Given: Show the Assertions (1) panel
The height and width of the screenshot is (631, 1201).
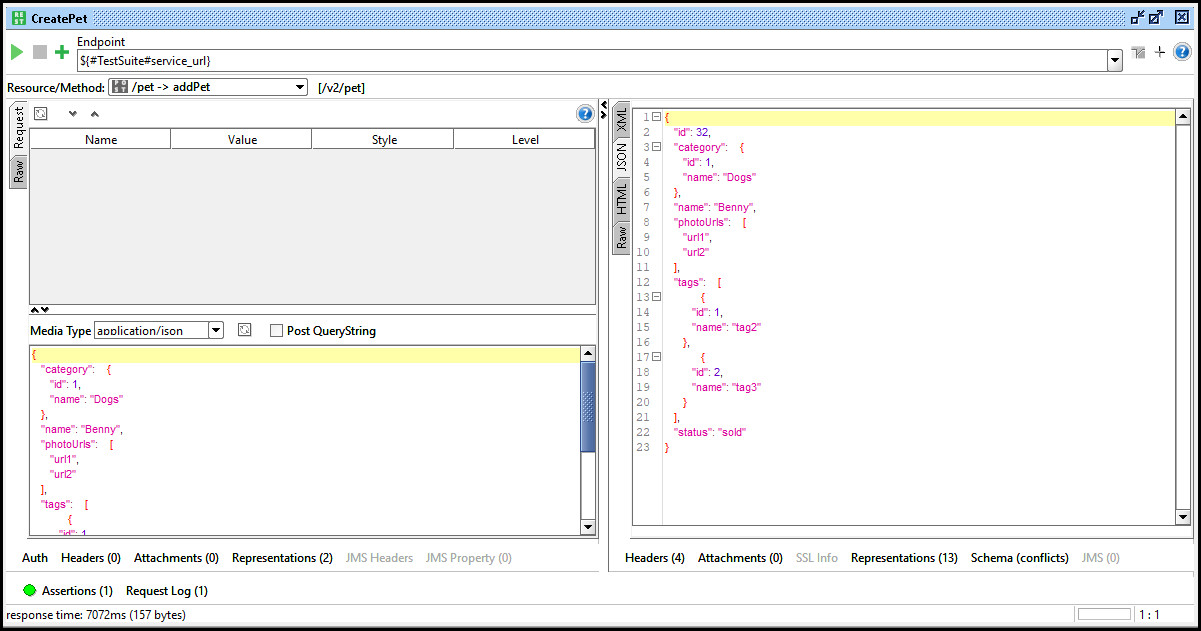Looking at the screenshot, I should (77, 591).
